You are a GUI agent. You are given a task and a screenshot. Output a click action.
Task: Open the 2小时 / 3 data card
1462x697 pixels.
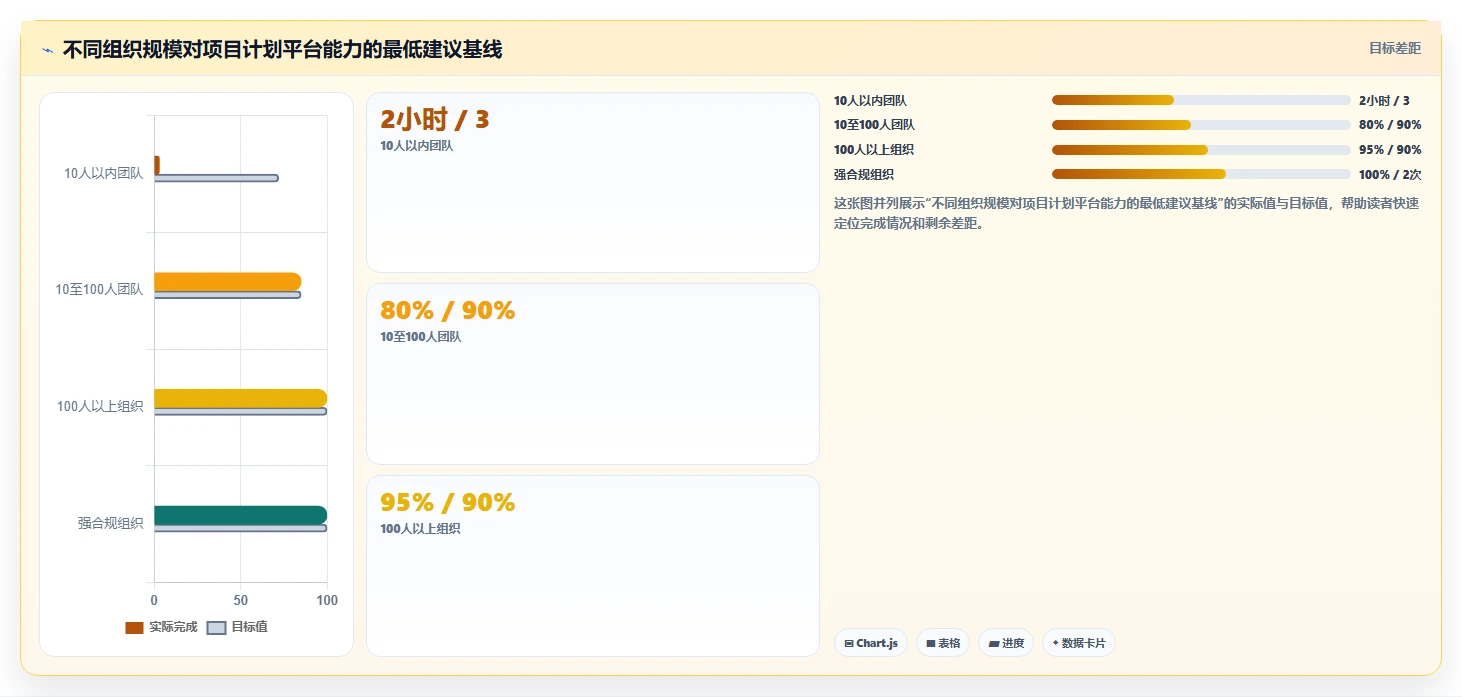point(593,182)
